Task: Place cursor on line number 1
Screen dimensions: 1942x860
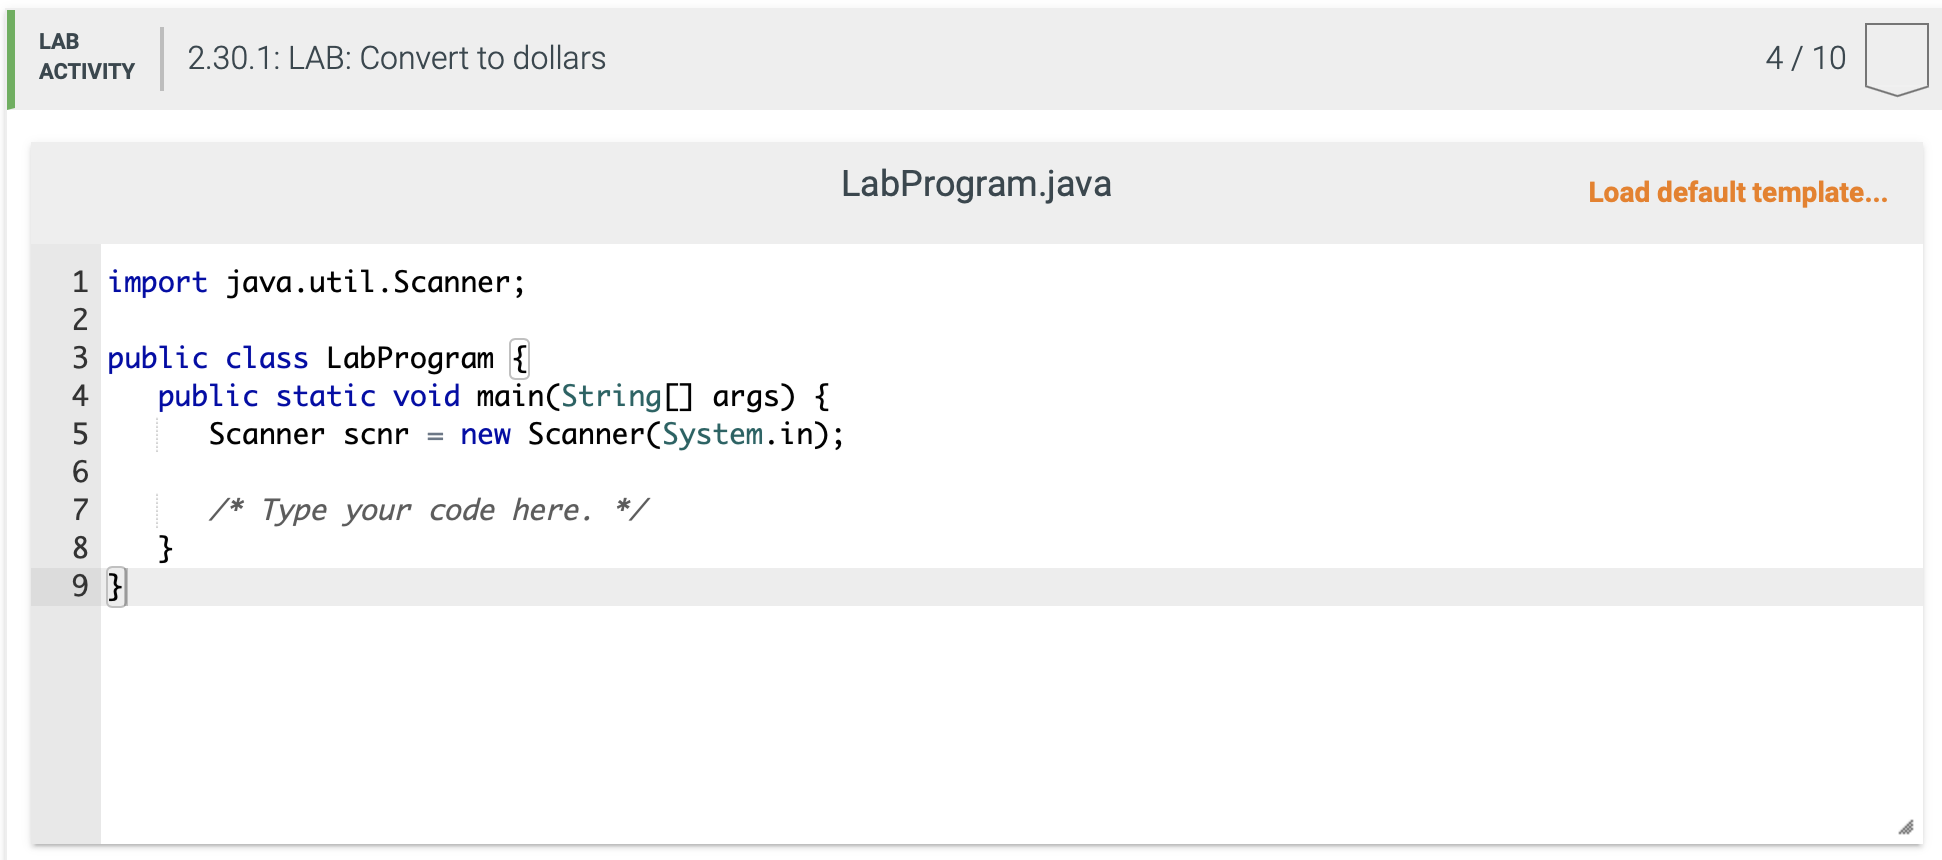Action: (80, 282)
